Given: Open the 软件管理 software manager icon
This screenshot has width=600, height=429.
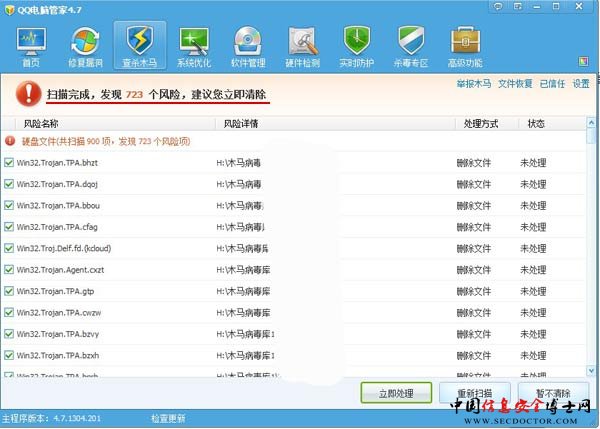Looking at the screenshot, I should (248, 46).
